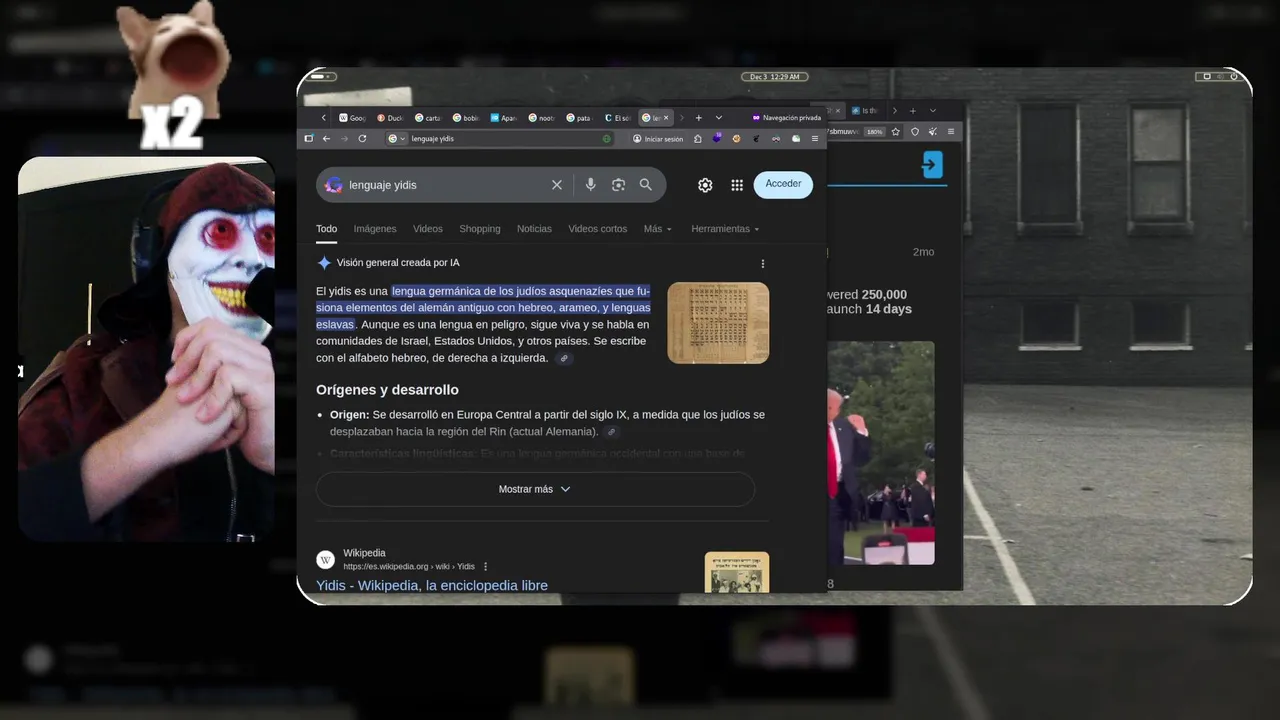This screenshot has width=1280, height=720.
Task: Click the 180% zoom badge in rear browser
Action: [875, 131]
